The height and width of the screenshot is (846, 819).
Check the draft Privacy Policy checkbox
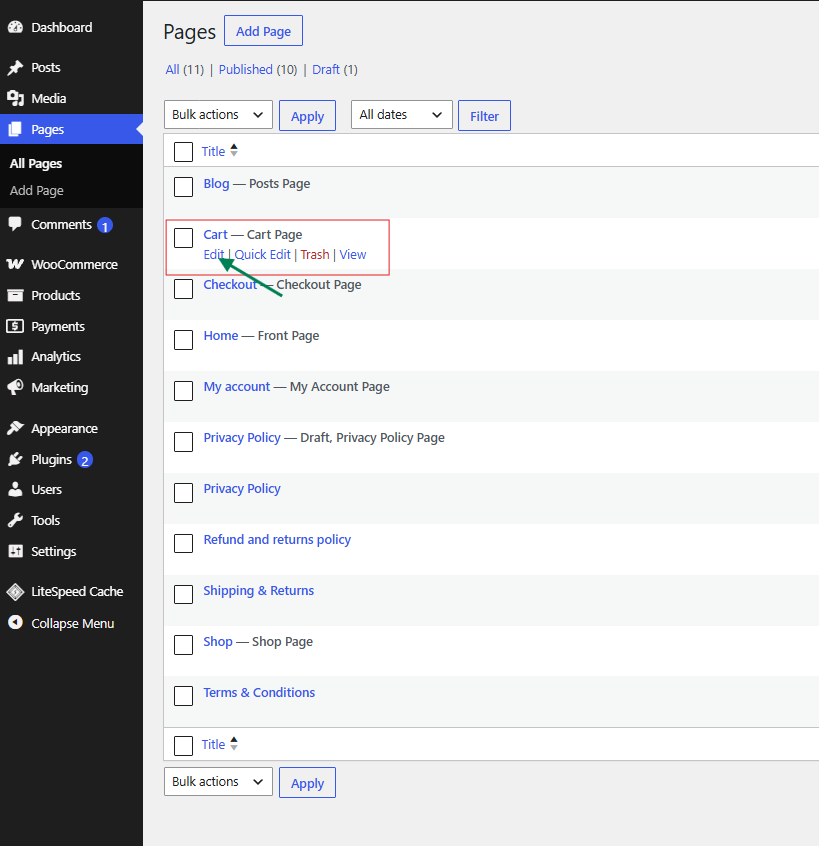click(183, 442)
